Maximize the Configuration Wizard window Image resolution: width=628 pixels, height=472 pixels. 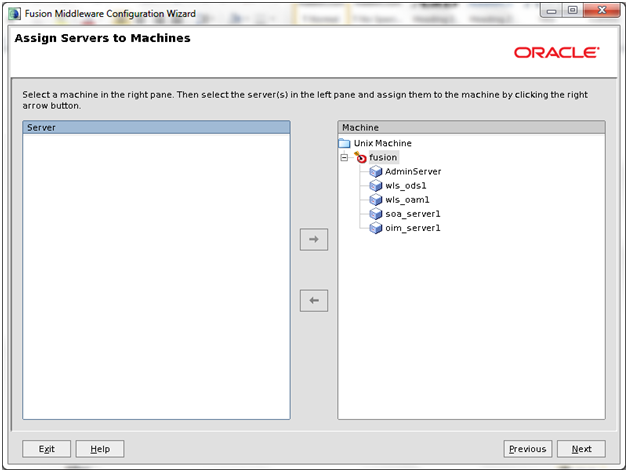tap(573, 11)
